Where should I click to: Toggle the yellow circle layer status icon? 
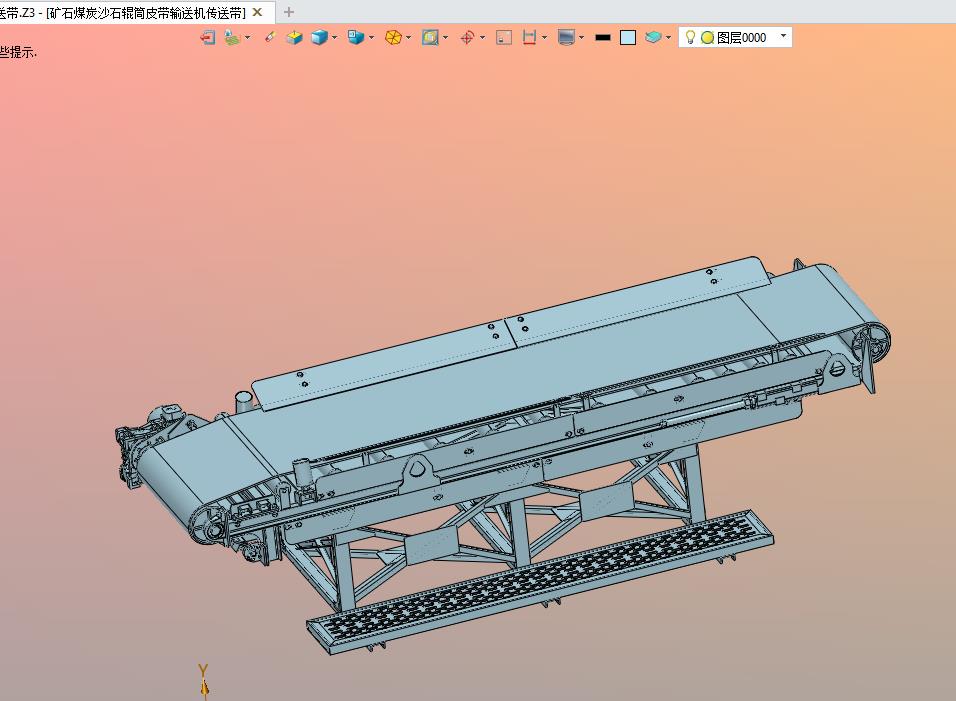707,37
